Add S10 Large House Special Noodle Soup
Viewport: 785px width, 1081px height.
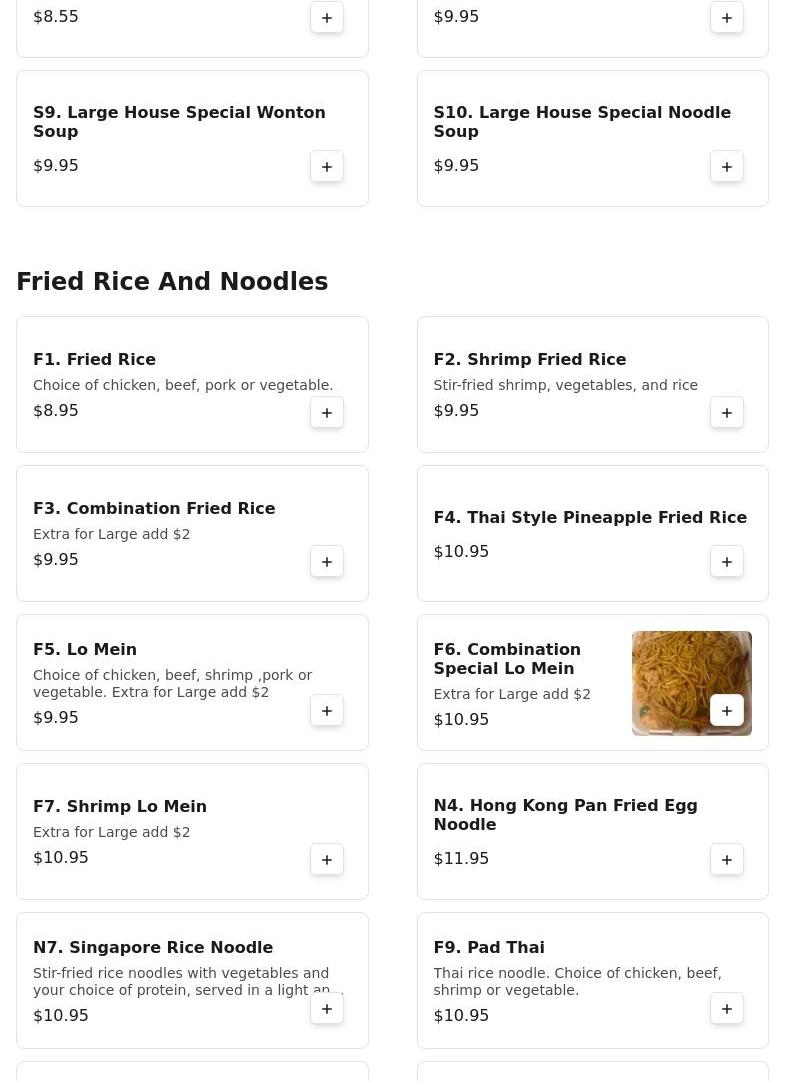coord(727,167)
